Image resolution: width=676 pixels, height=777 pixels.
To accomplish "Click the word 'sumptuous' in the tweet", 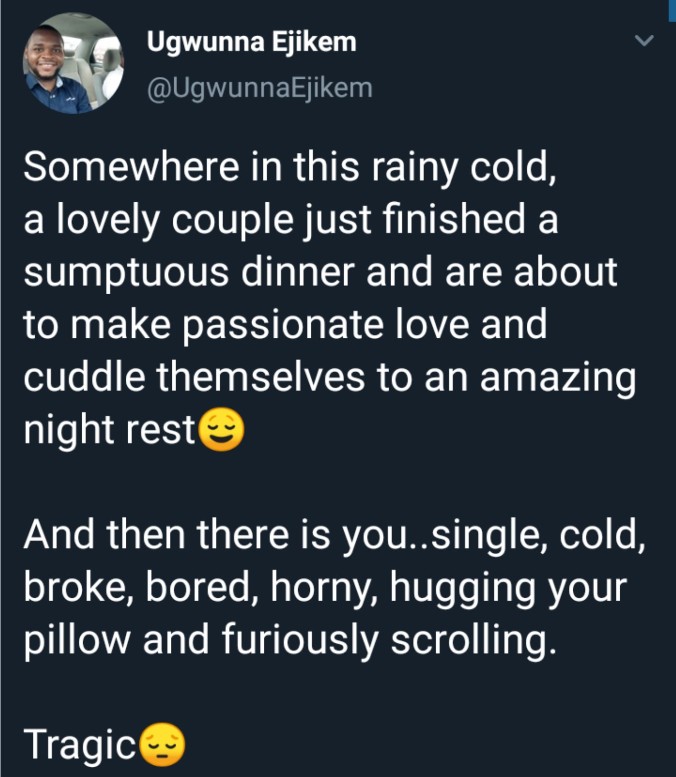I will tap(126, 274).
